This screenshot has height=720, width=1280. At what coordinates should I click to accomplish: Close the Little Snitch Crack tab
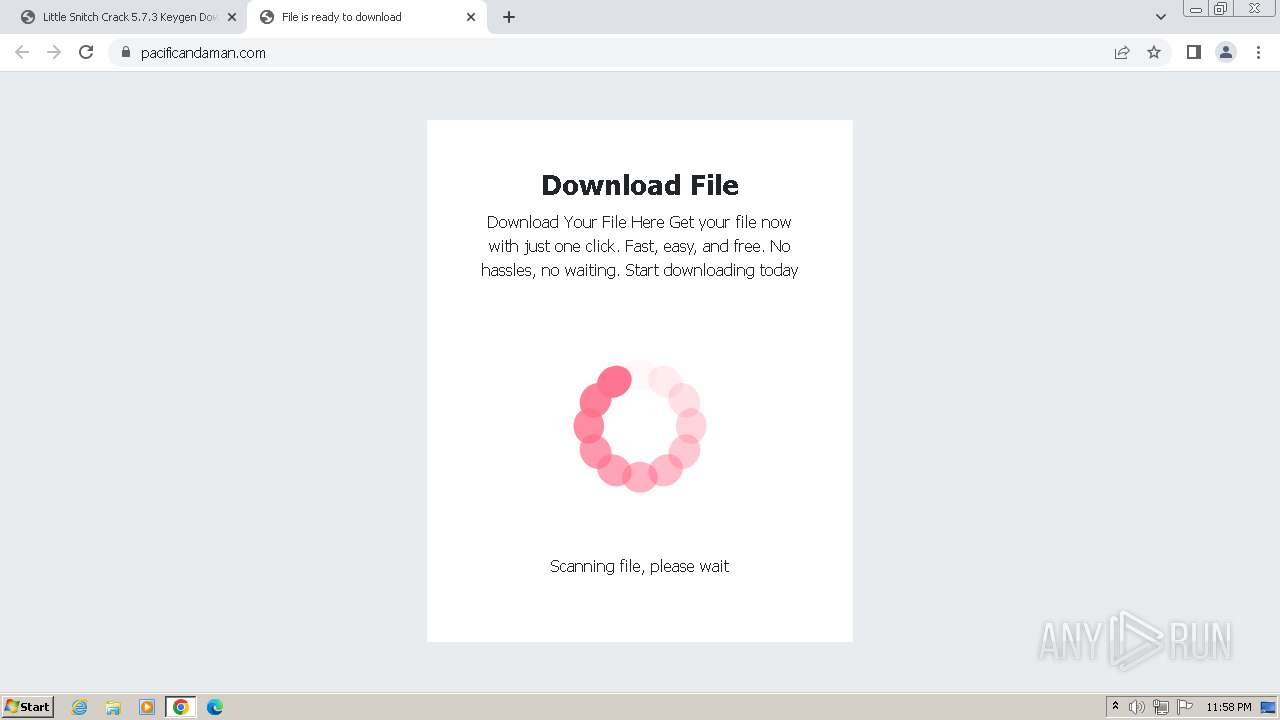(232, 17)
